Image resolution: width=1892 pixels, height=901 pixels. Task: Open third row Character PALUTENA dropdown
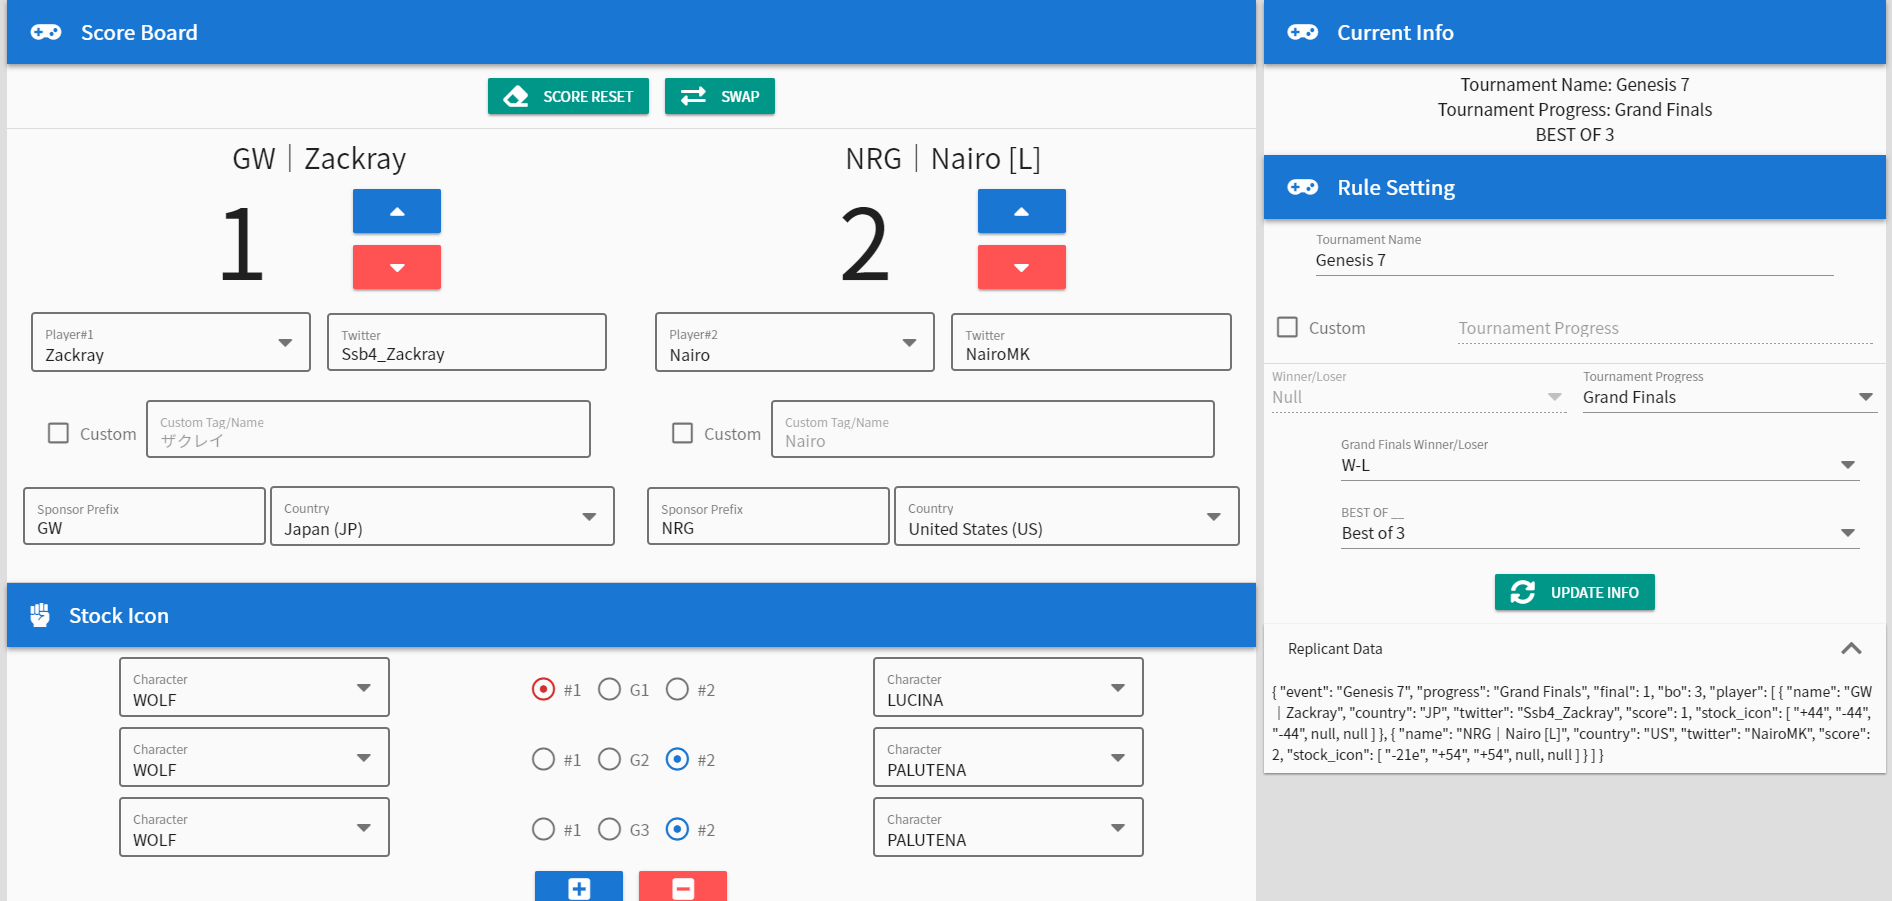pyautogui.click(x=1008, y=827)
